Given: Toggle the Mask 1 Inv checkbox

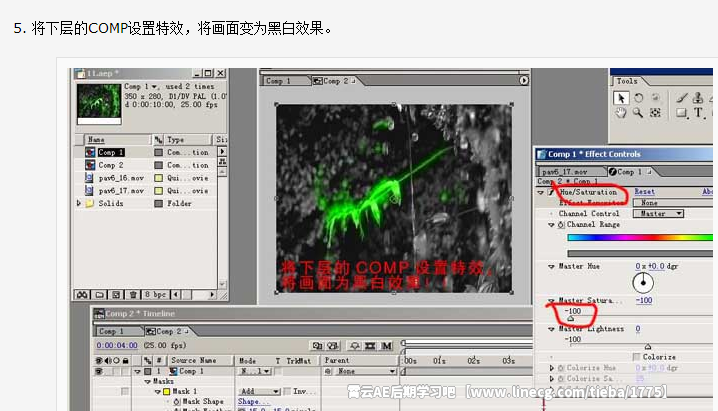Looking at the screenshot, I should 287,391.
